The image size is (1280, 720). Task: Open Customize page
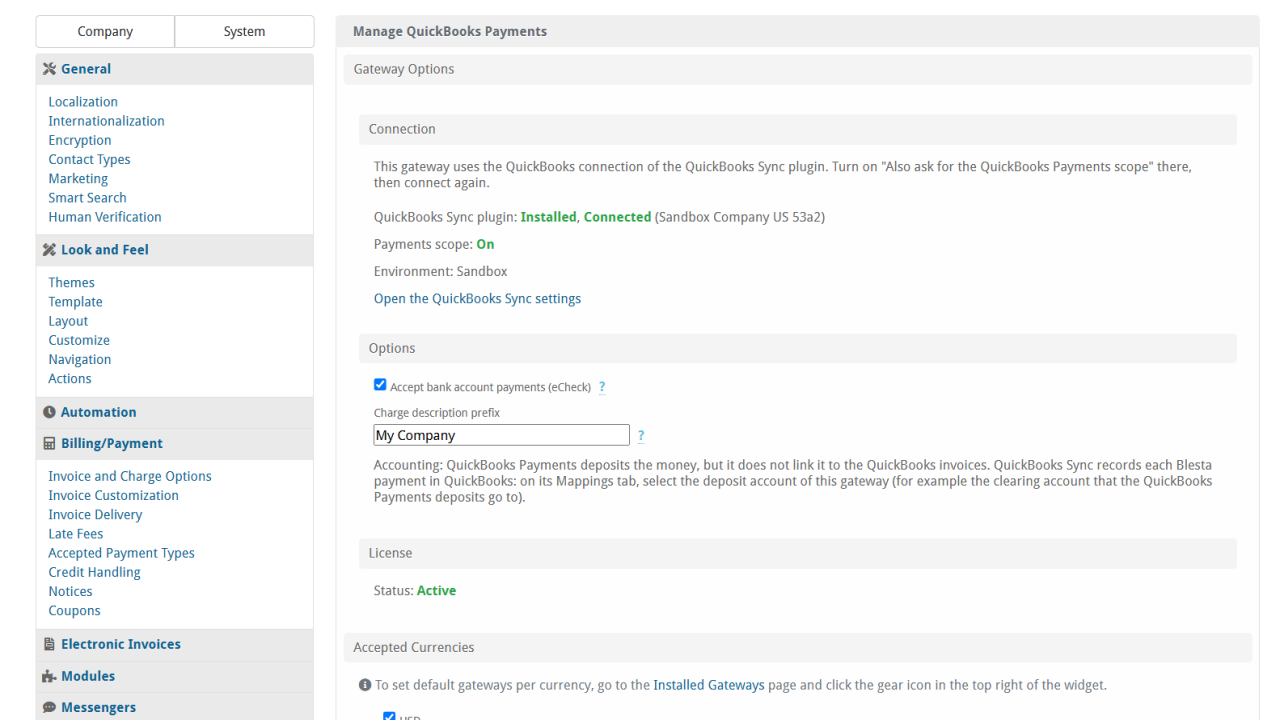click(x=79, y=340)
